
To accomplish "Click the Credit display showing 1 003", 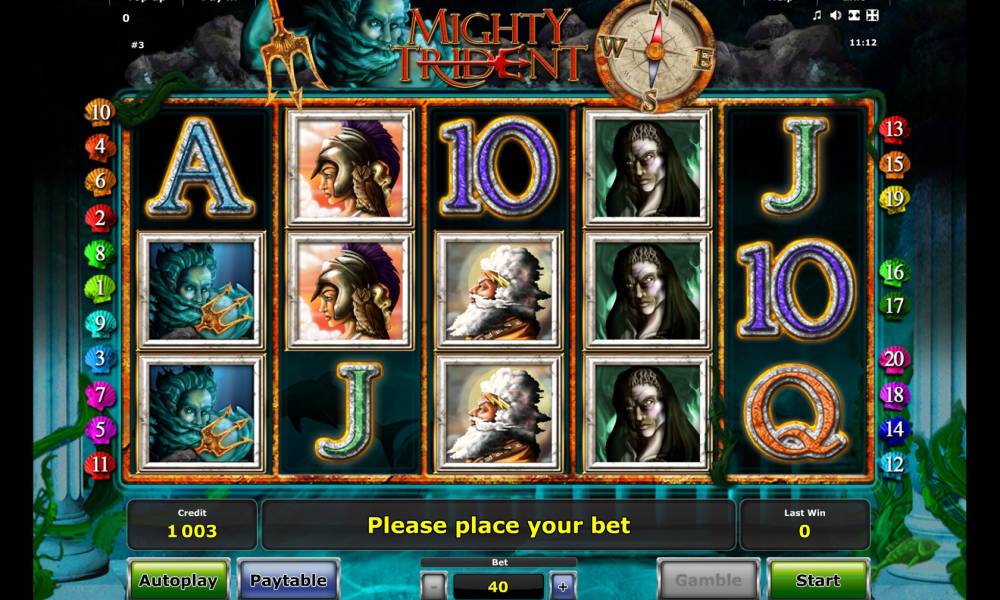I will pyautogui.click(x=192, y=524).
